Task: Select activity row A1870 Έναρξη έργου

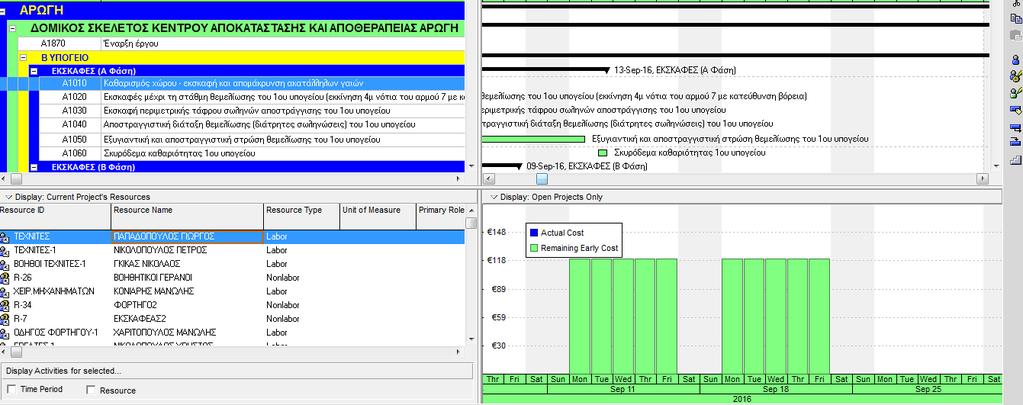Action: [x=241, y=44]
